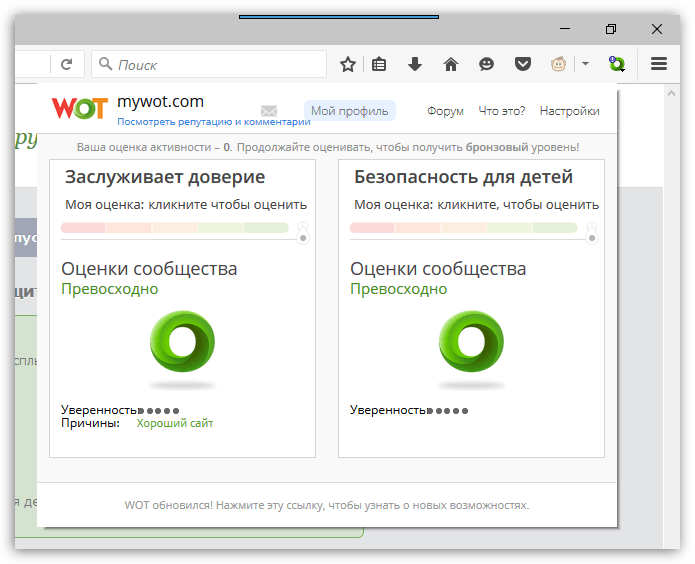Click the green ring under Заслуживает доверие
695x564 pixels.
[x=182, y=341]
